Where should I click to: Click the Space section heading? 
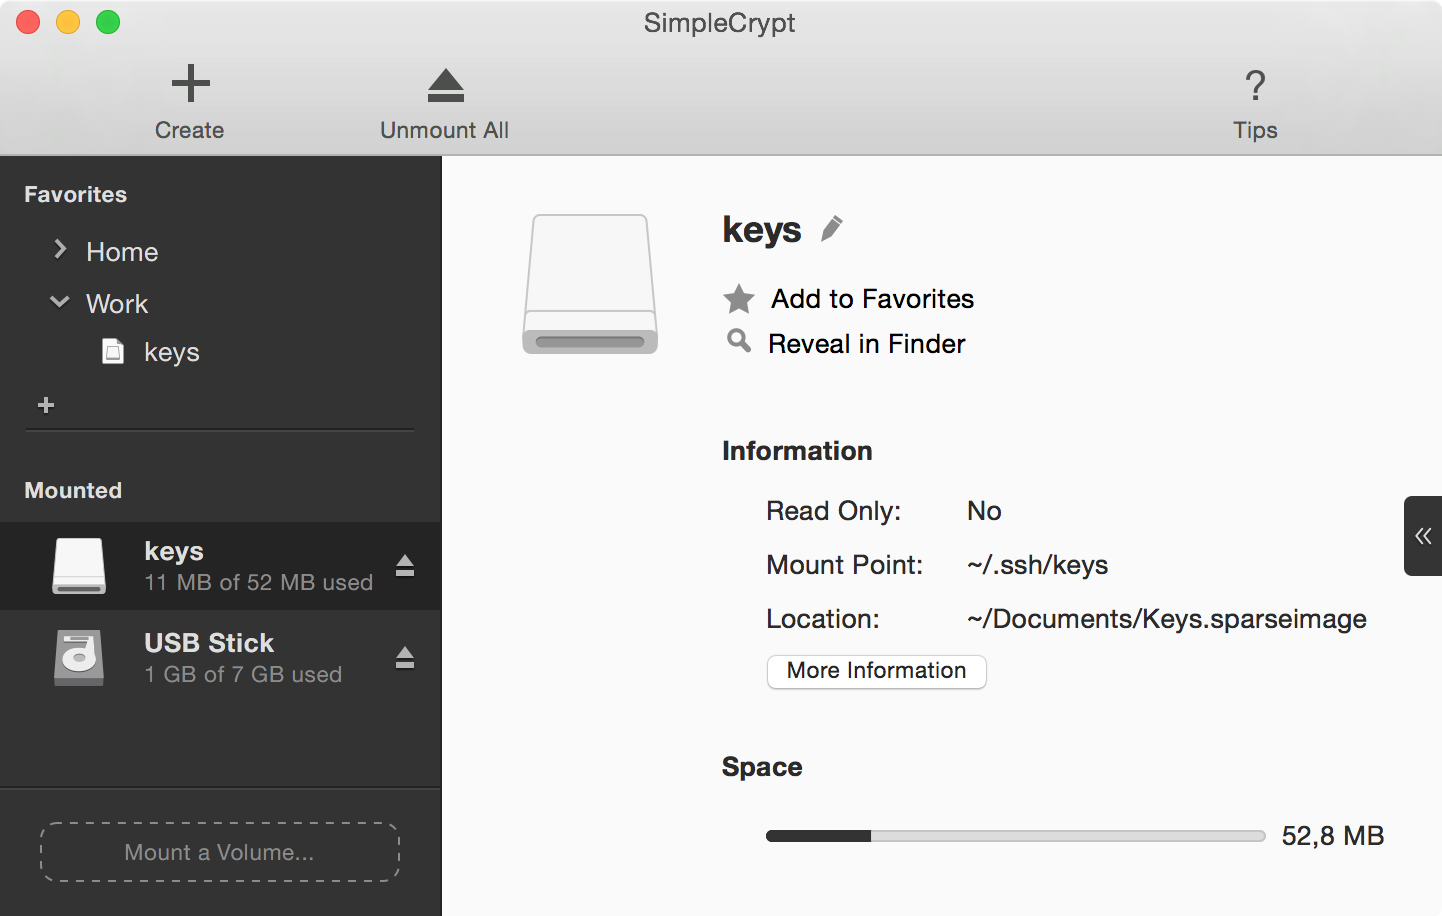(762, 767)
